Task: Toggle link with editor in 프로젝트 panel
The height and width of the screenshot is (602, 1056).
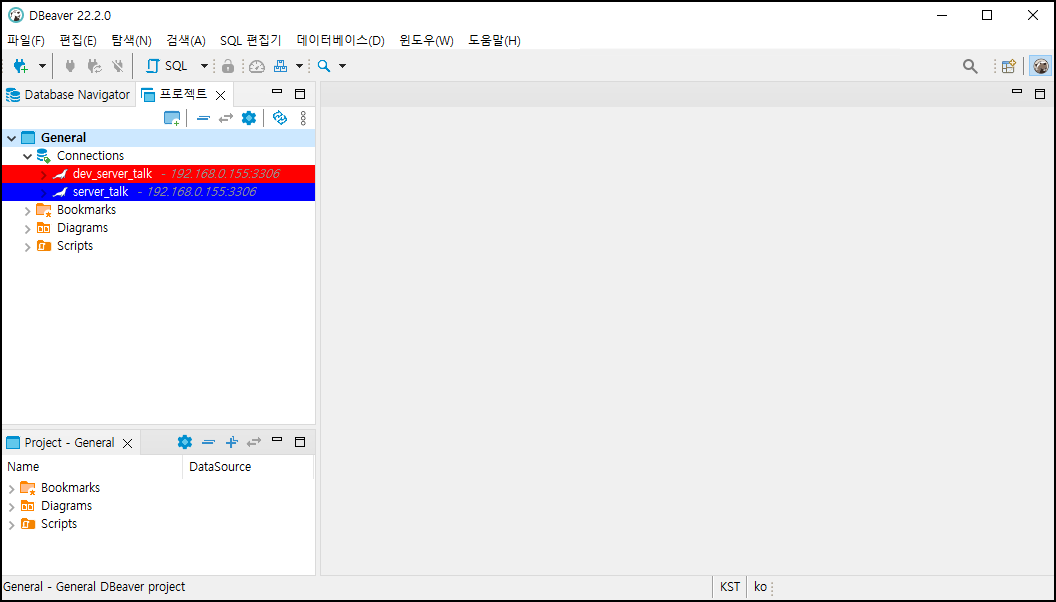Action: 226,119
